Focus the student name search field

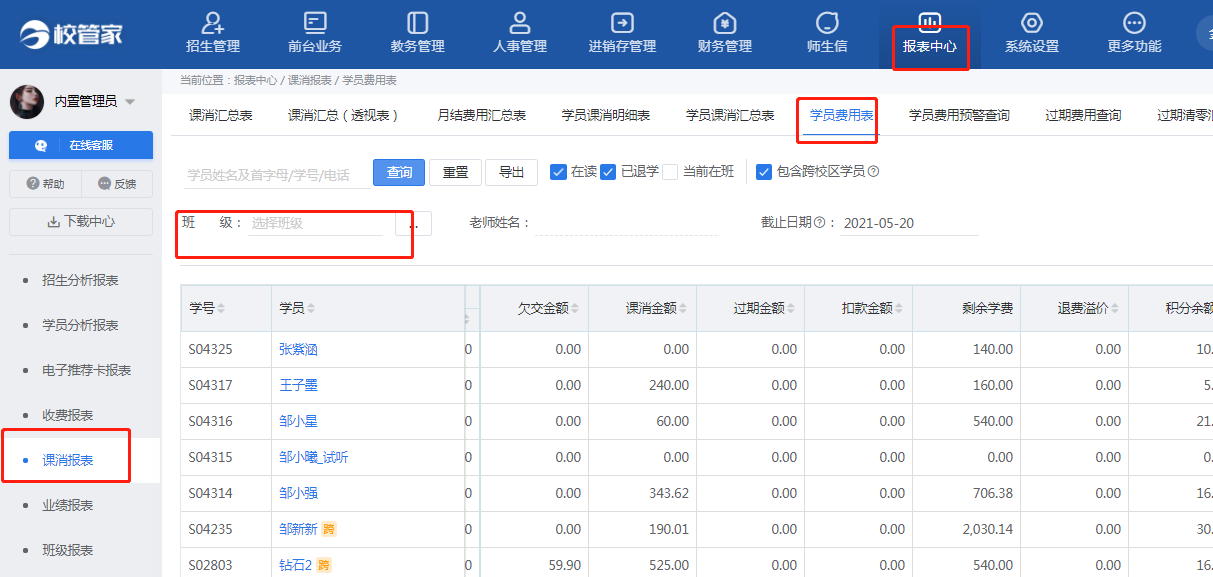click(x=277, y=174)
